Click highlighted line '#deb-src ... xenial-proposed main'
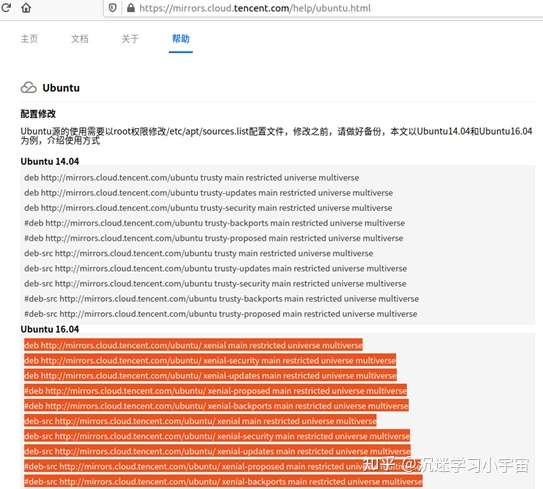This screenshot has width=543, height=489. pyautogui.click(x=222, y=466)
